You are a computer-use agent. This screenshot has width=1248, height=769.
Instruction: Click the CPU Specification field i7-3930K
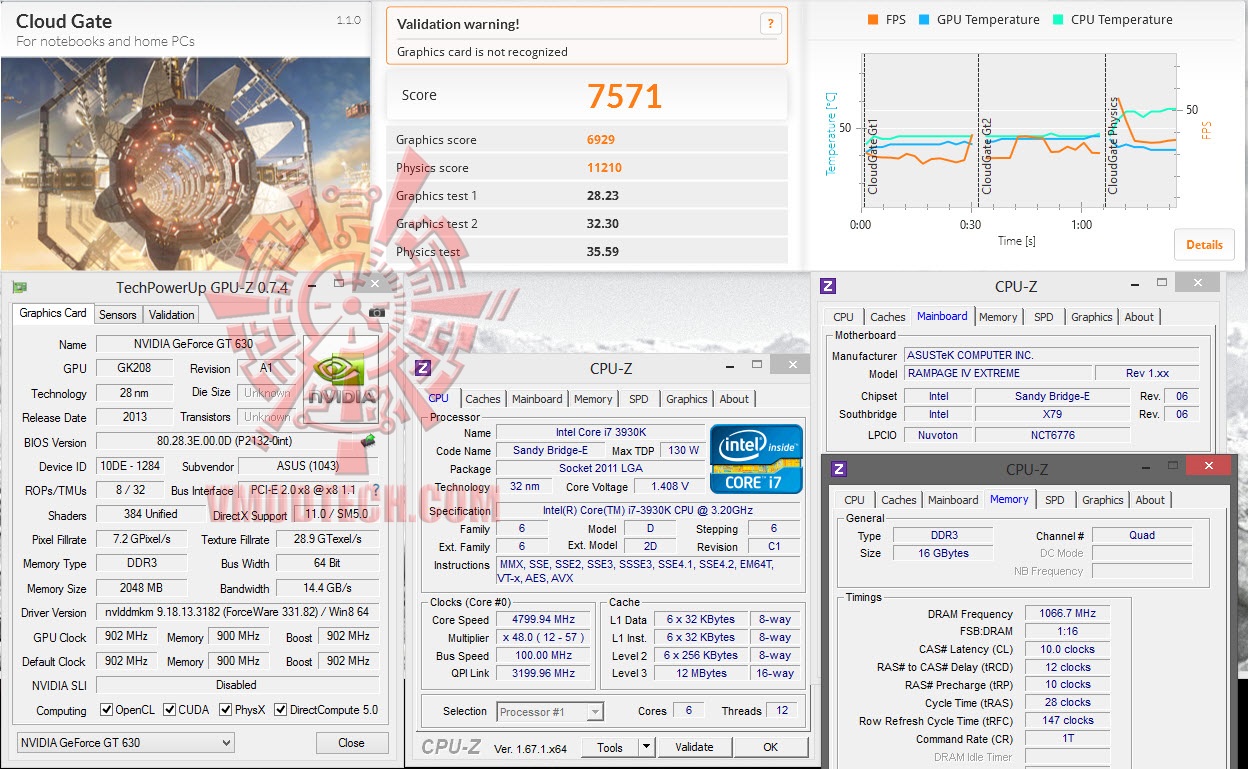pos(648,510)
